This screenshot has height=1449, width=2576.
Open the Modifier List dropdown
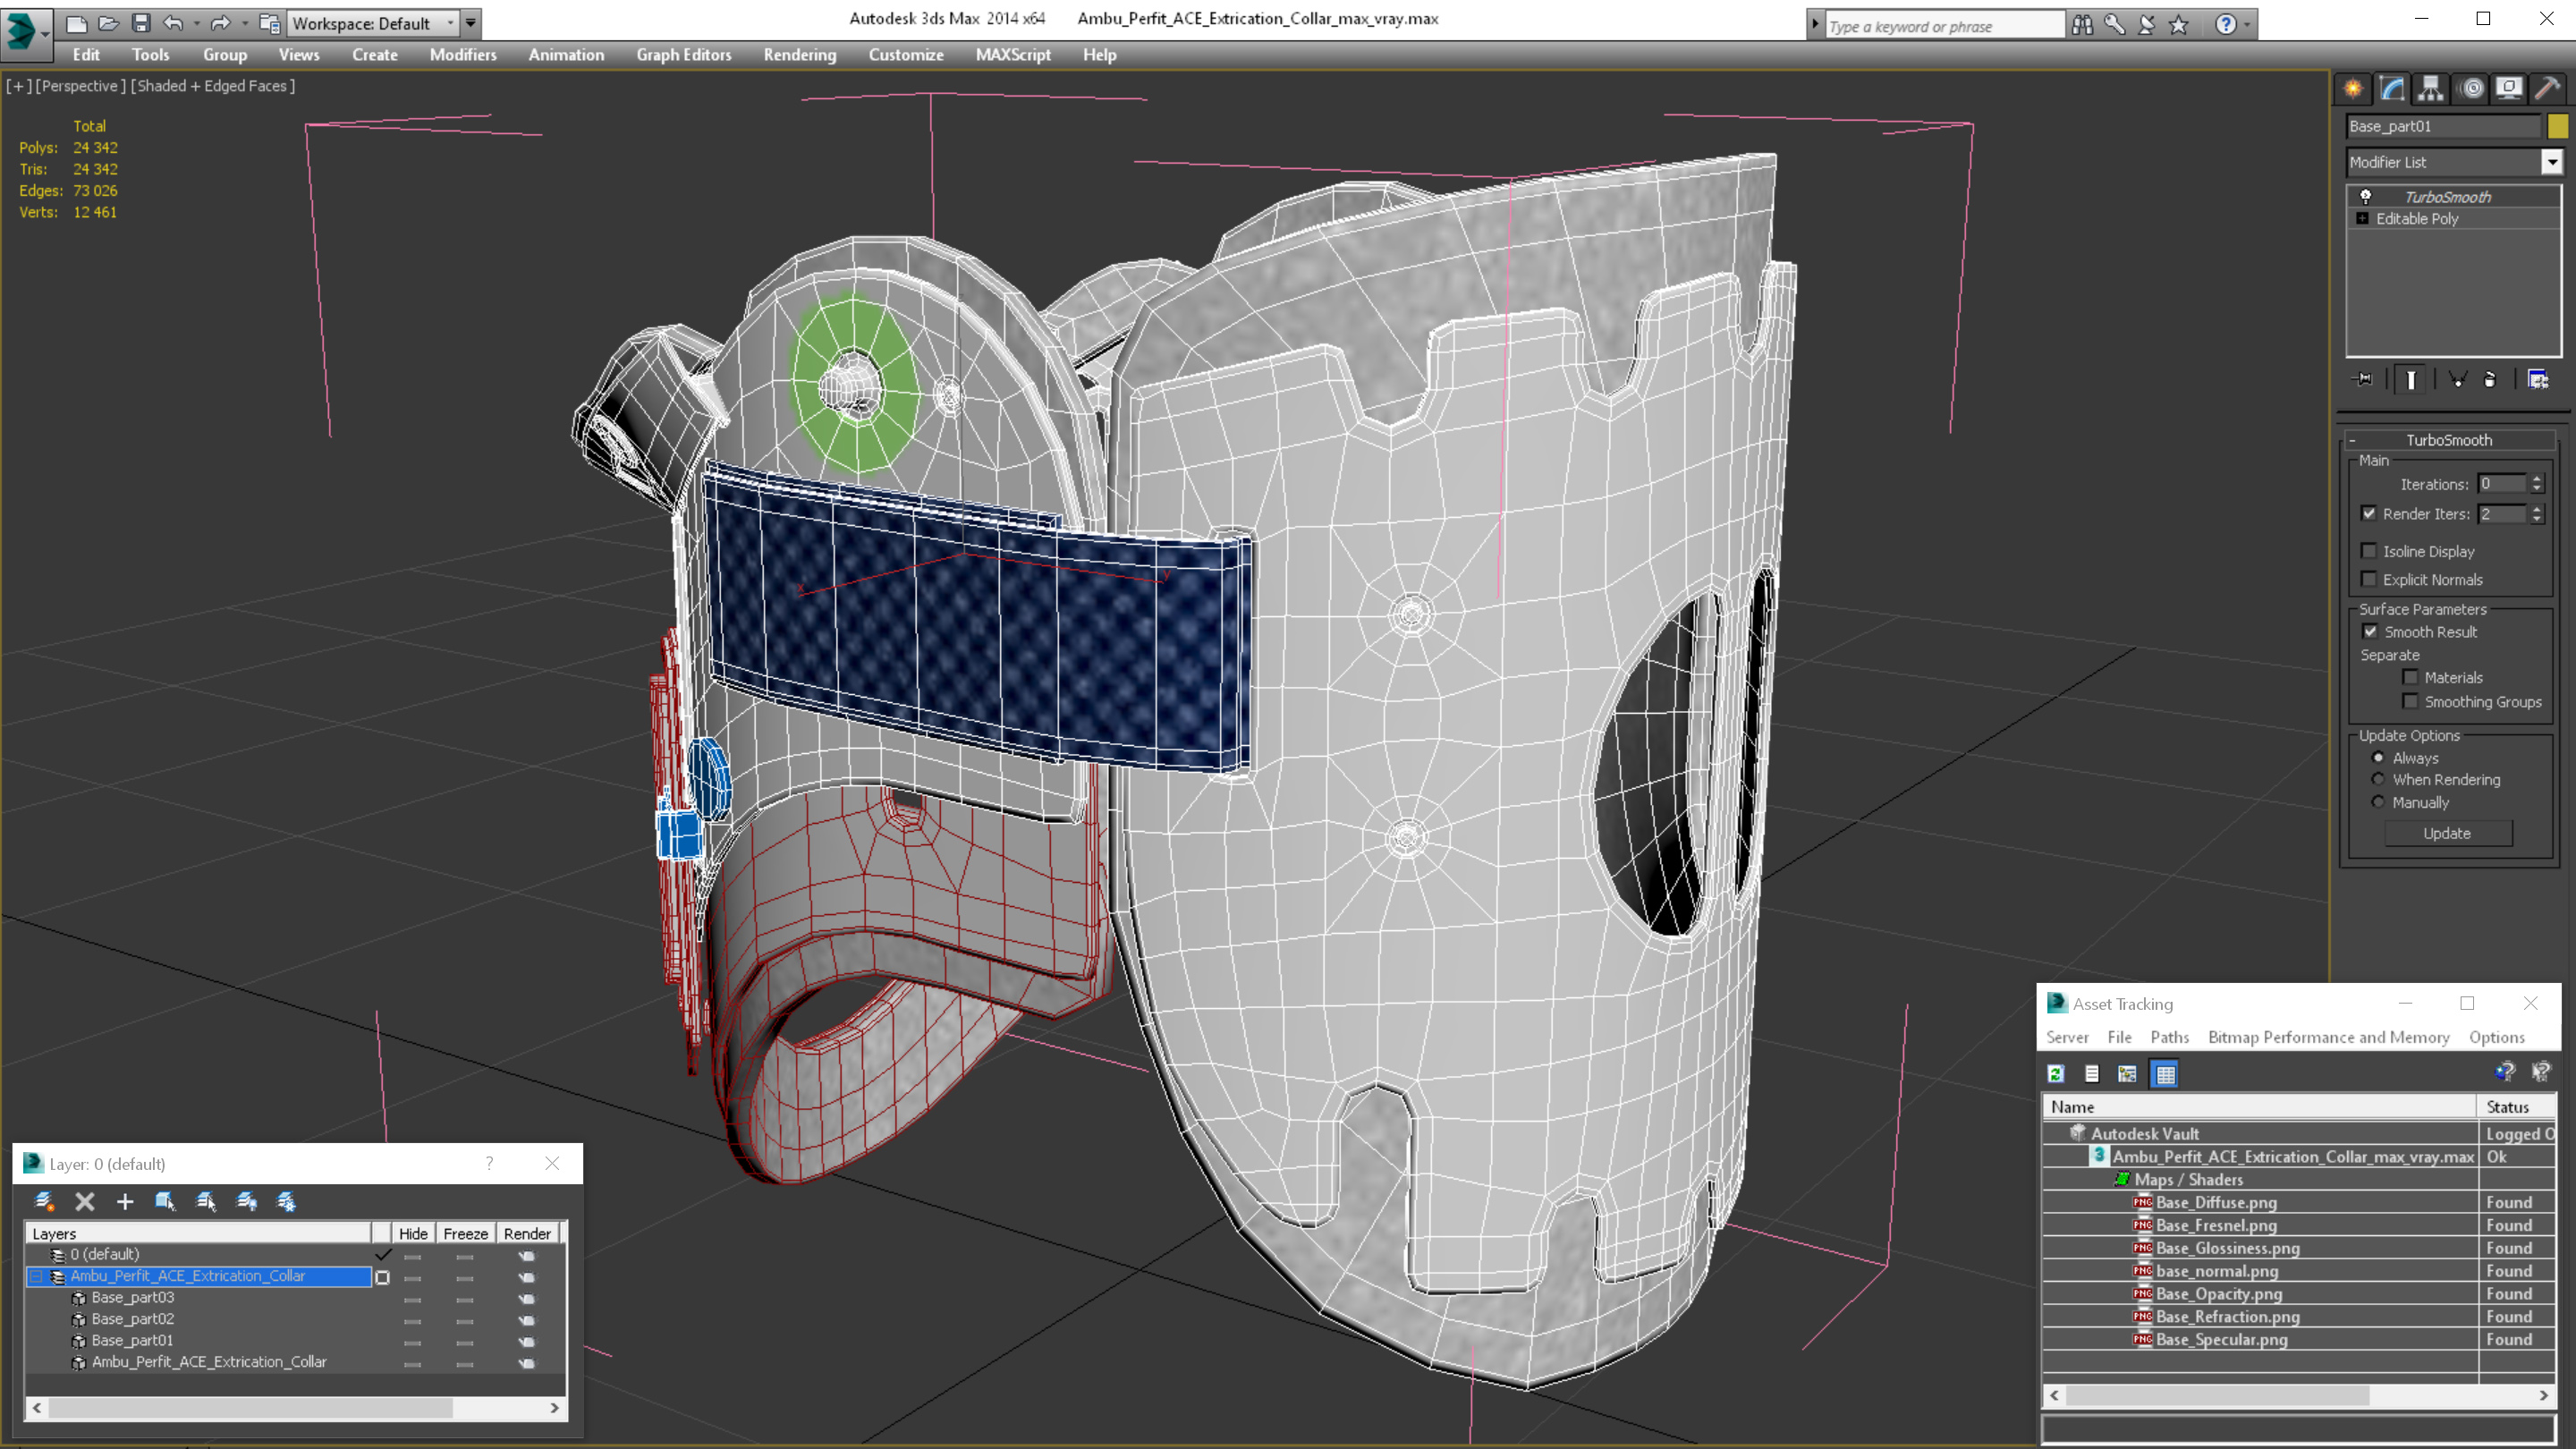(2552, 162)
